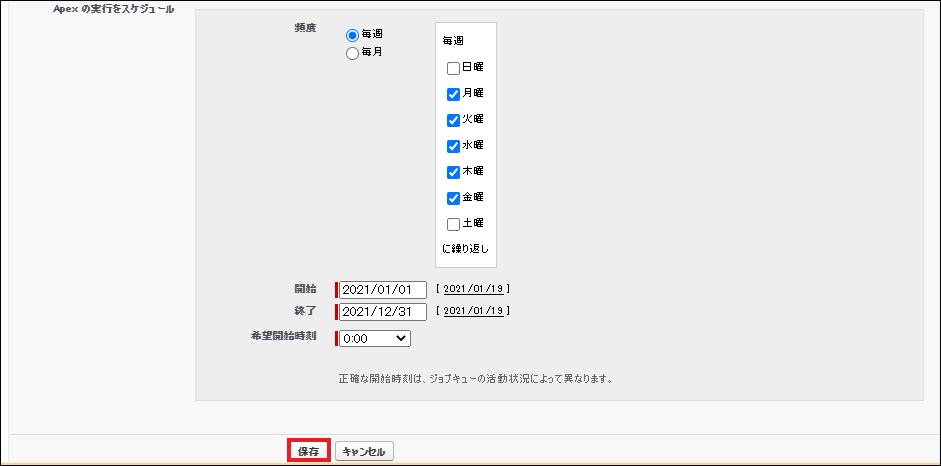Screen dimensions: 941x466
Task: Click the Apex の実行をスケジュール section label
Action: click(x=113, y=9)
